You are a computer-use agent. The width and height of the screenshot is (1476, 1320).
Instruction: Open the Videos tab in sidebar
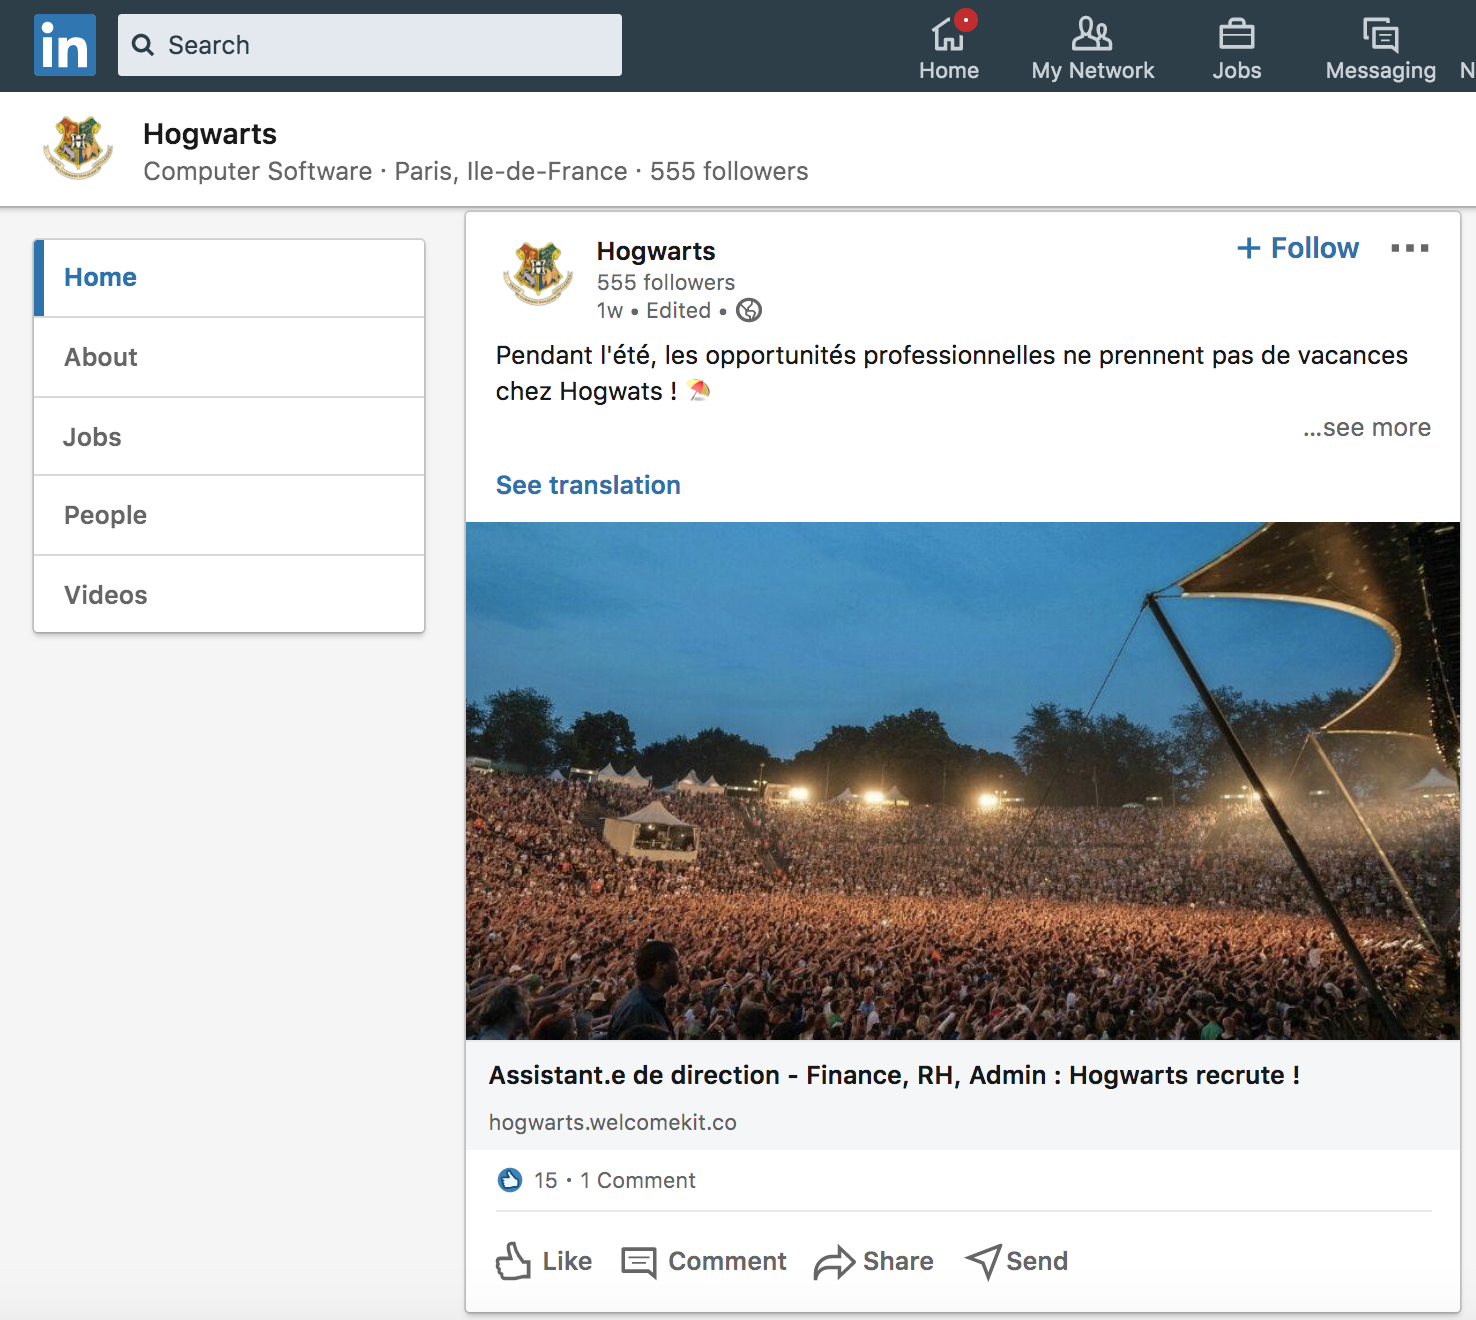coord(105,595)
